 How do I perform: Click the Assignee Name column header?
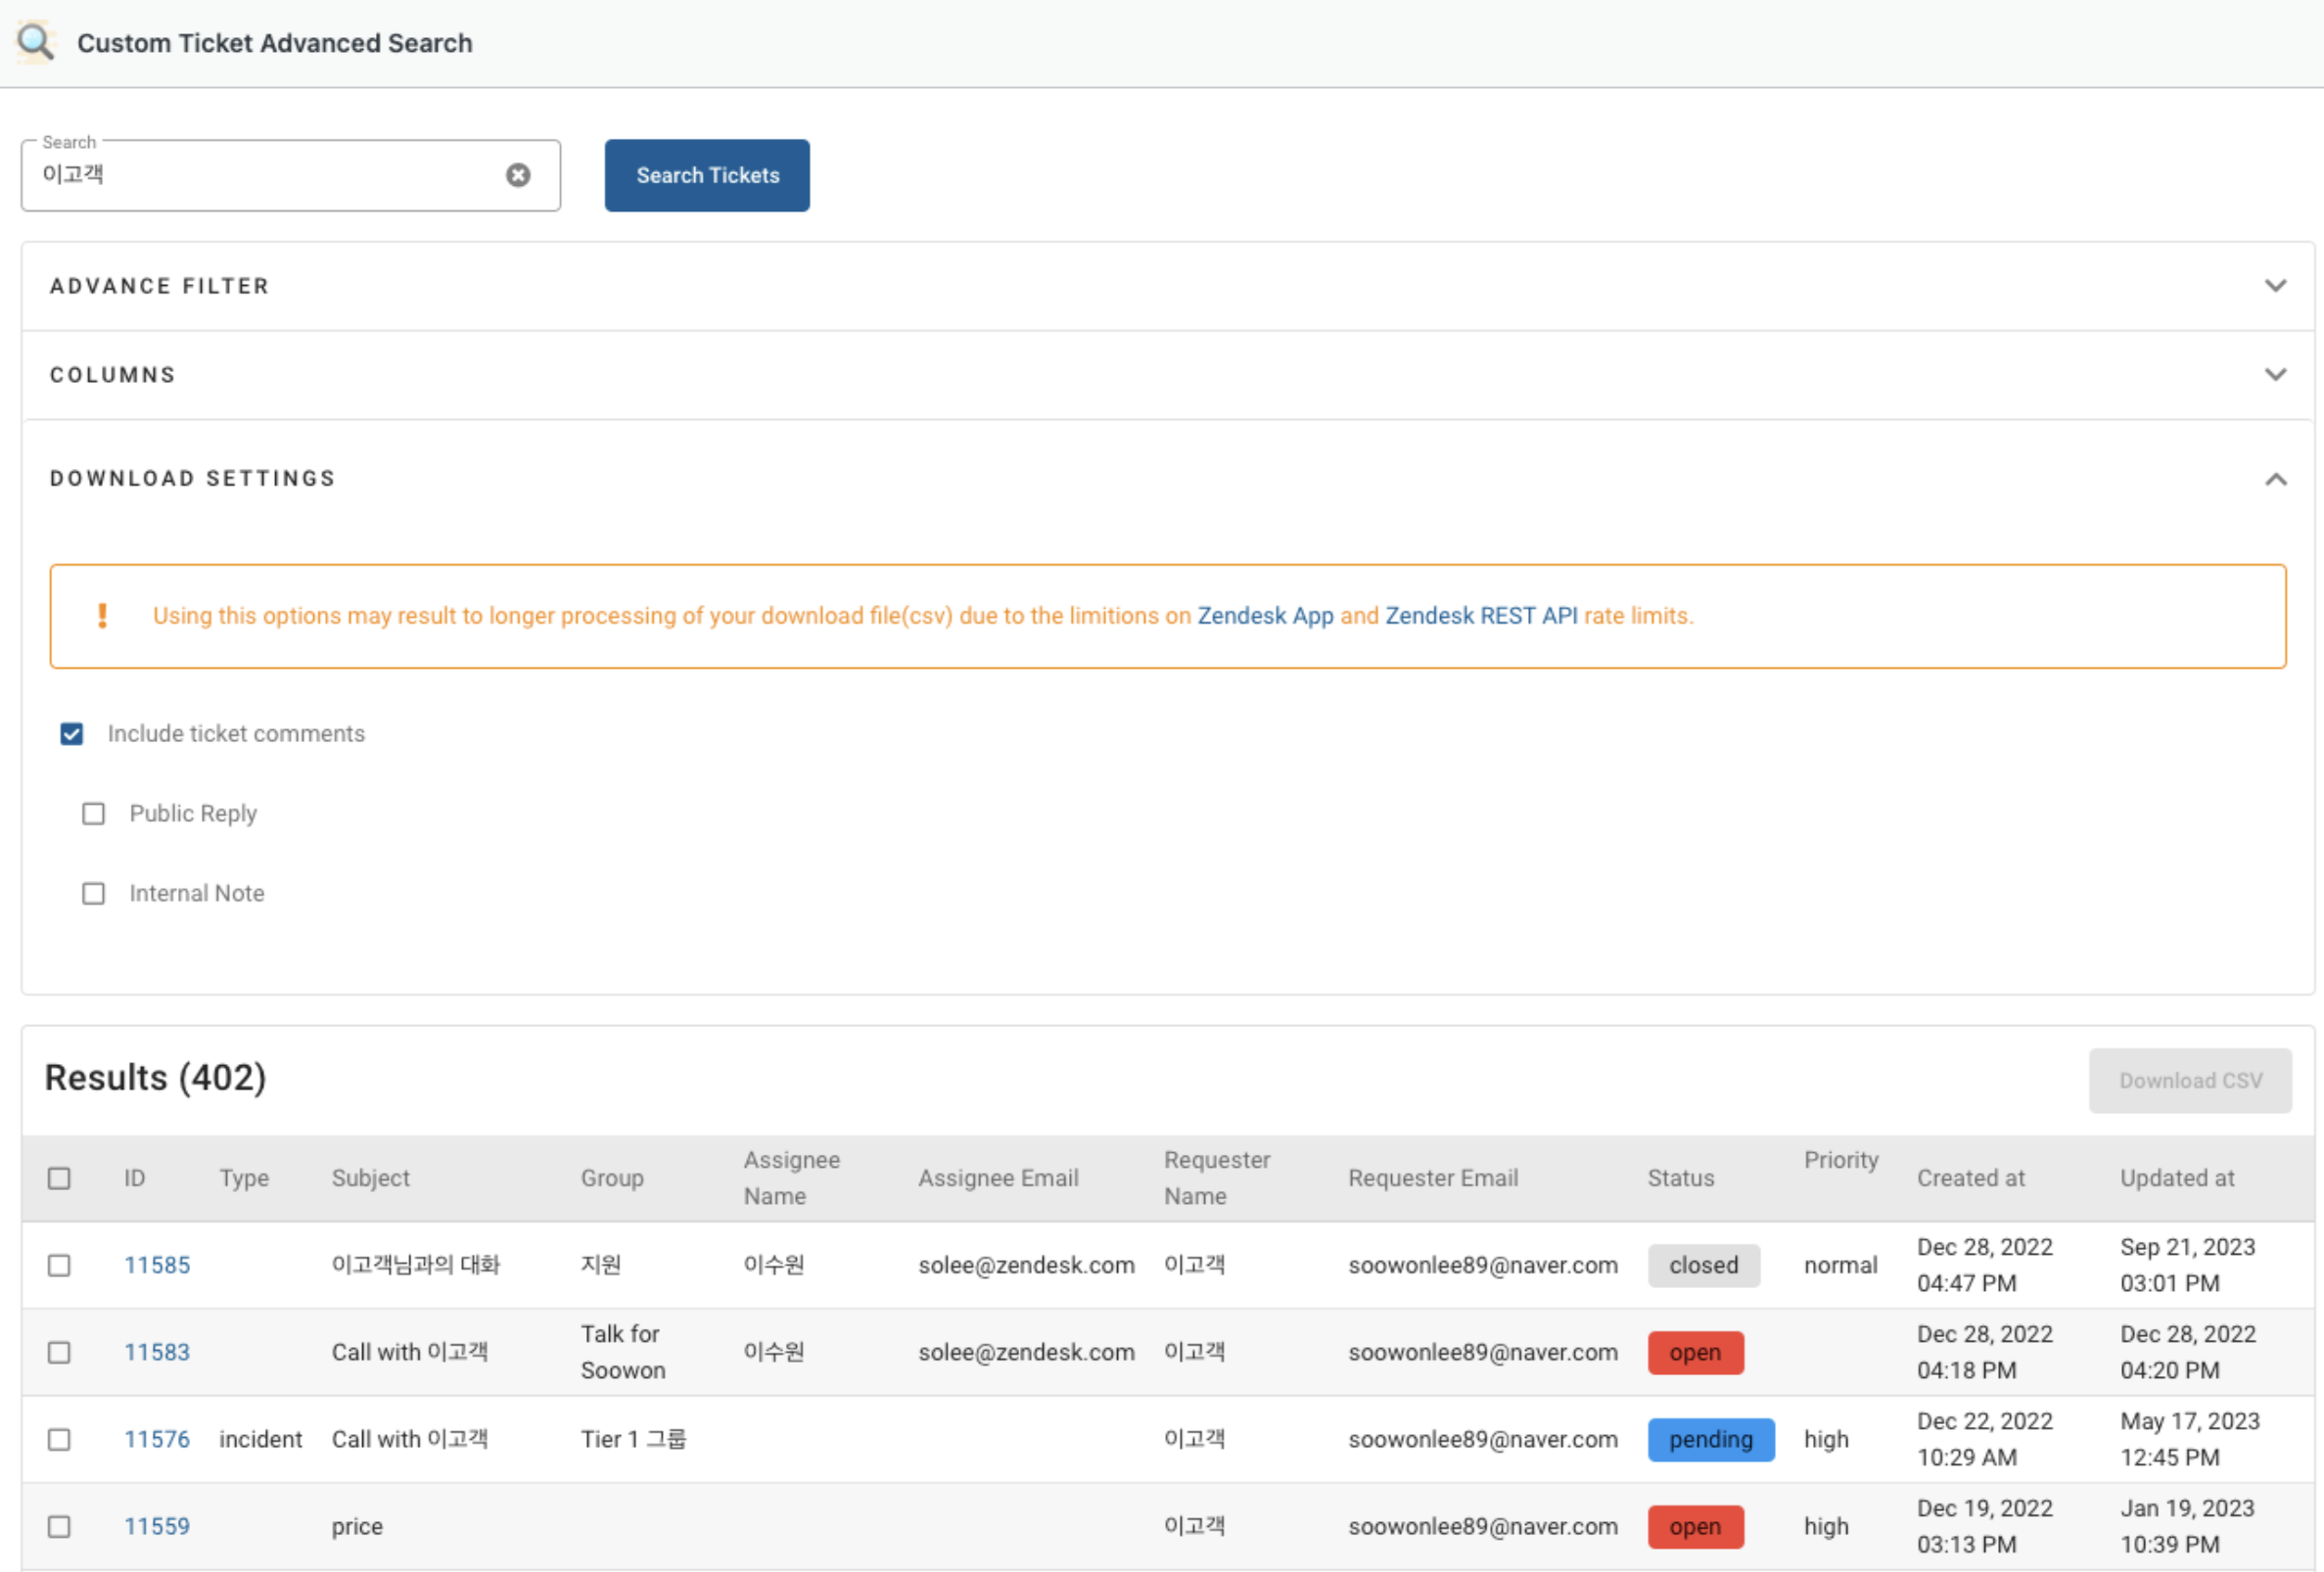click(x=791, y=1178)
